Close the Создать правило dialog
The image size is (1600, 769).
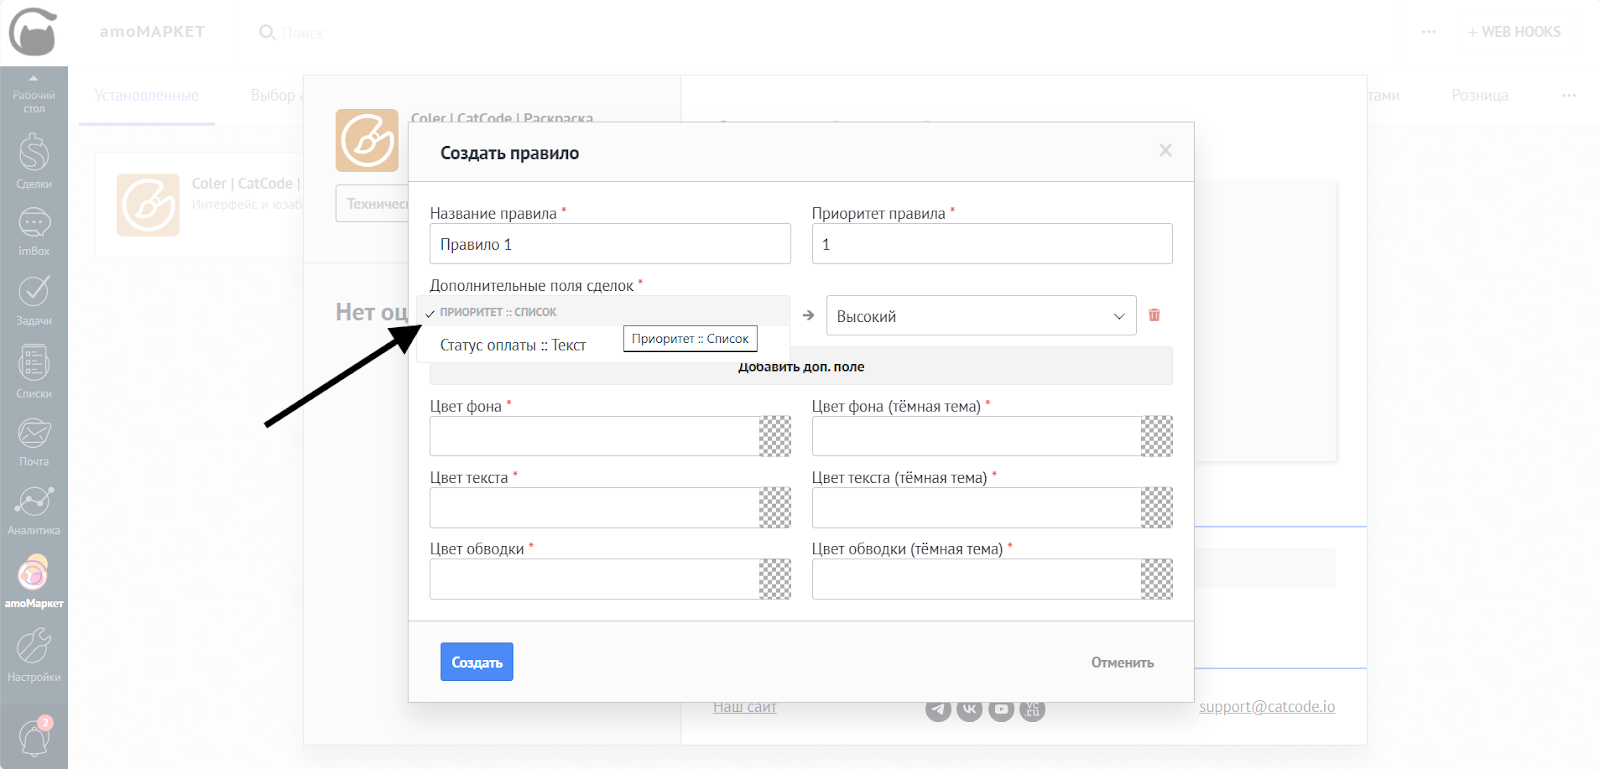coord(1165,150)
